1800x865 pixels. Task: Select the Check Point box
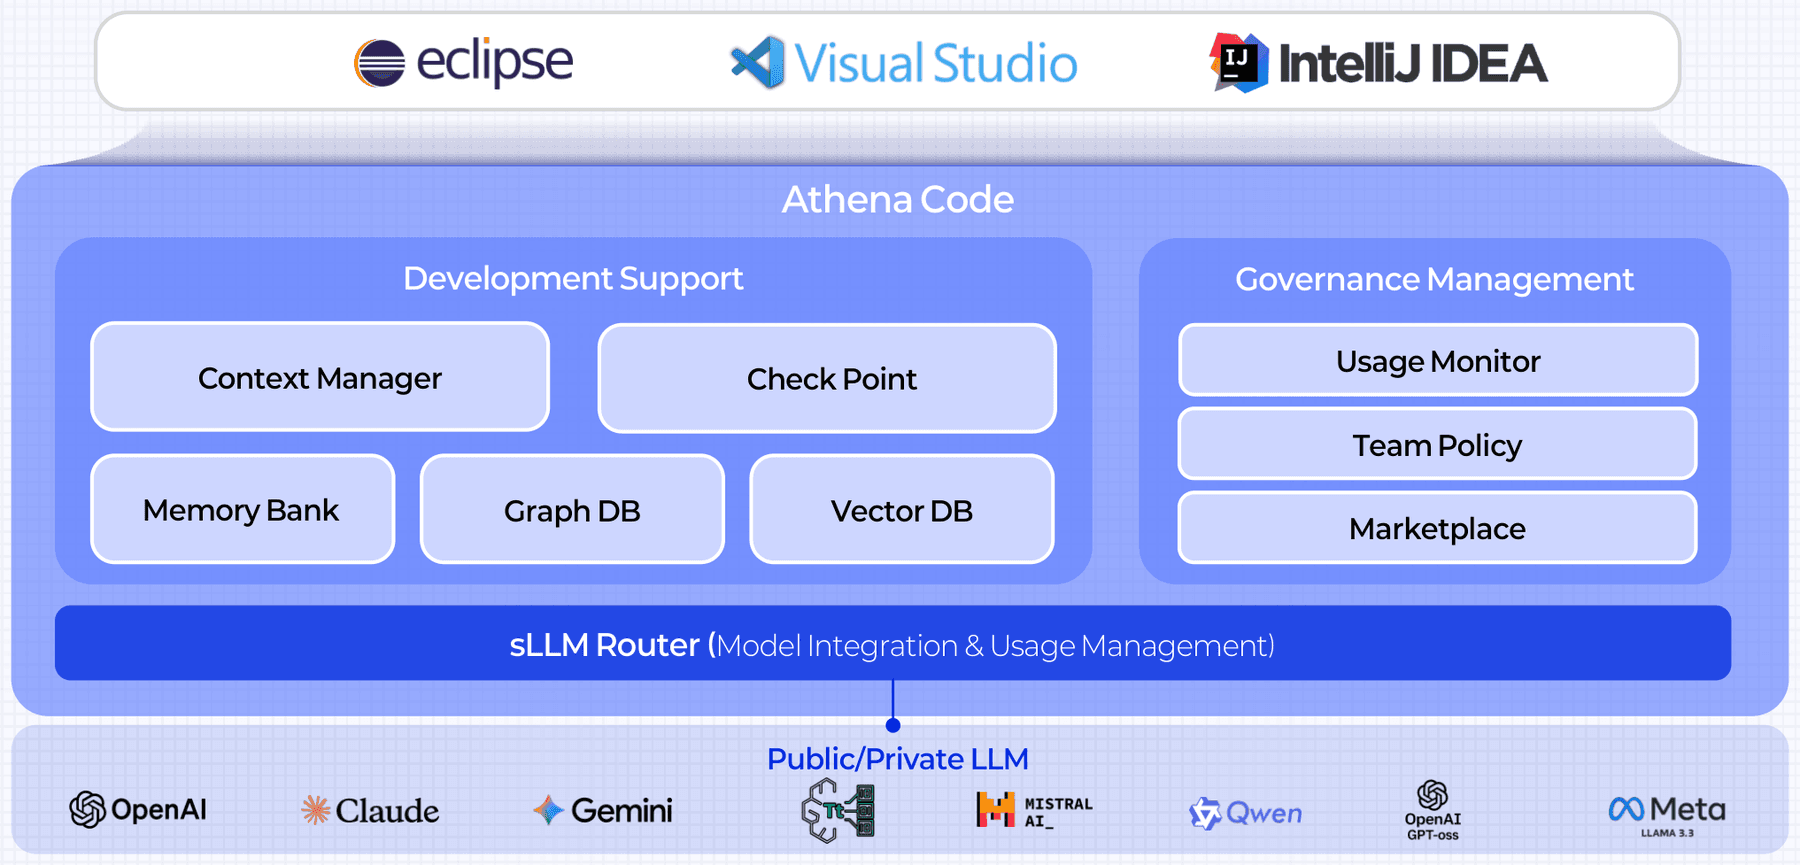827,378
